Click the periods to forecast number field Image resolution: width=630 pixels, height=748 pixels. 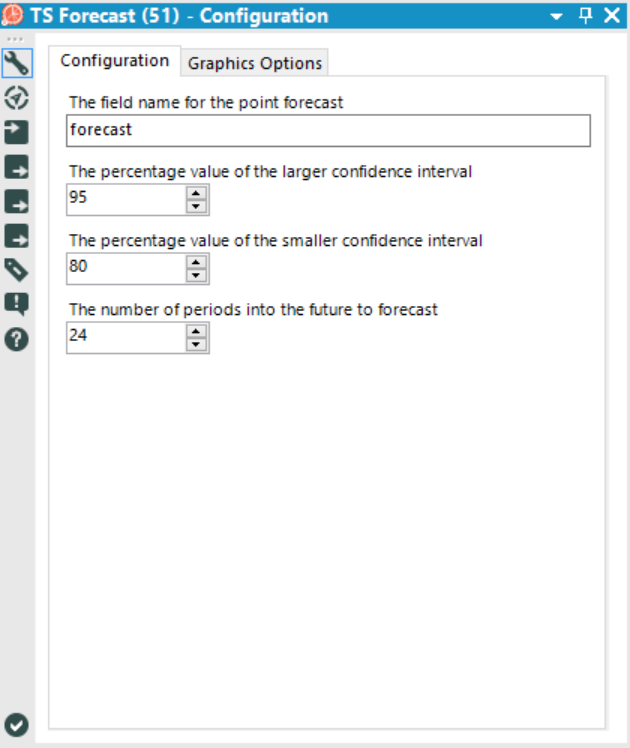click(x=126, y=337)
